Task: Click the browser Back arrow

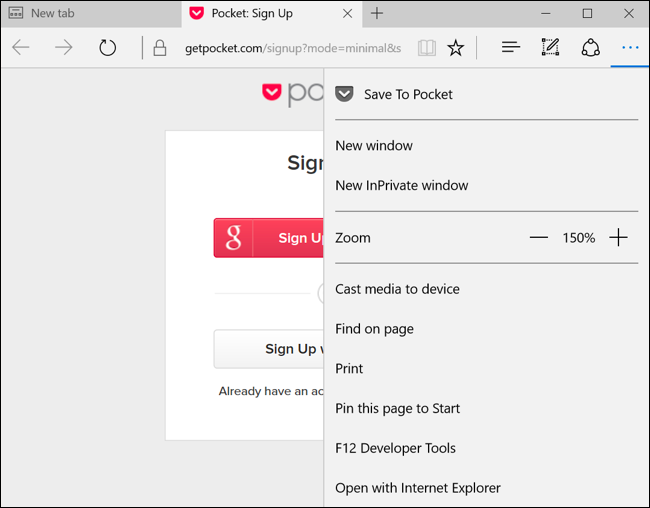Action: click(x=21, y=47)
